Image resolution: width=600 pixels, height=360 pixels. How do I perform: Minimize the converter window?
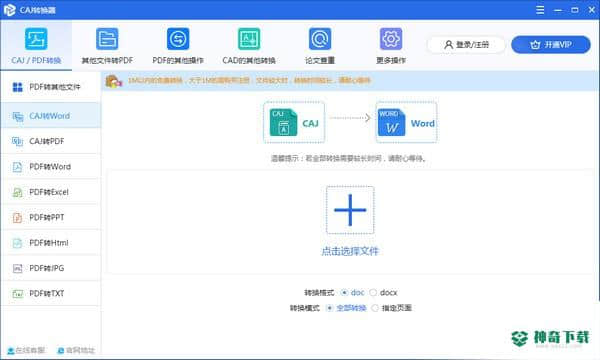(558, 10)
